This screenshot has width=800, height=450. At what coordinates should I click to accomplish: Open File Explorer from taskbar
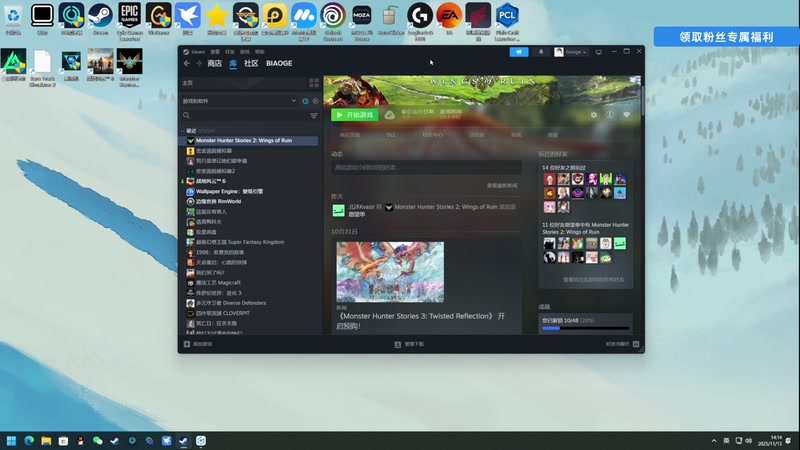point(46,441)
